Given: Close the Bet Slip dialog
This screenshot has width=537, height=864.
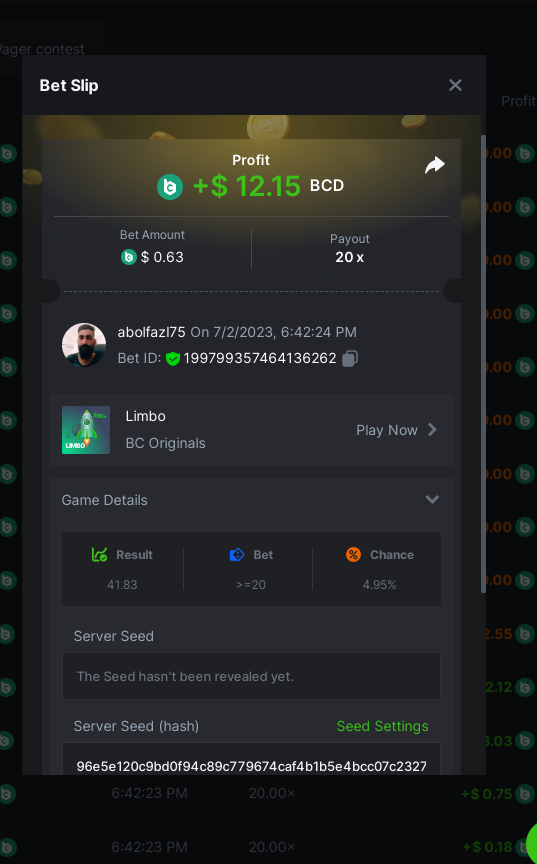Looking at the screenshot, I should 455,85.
